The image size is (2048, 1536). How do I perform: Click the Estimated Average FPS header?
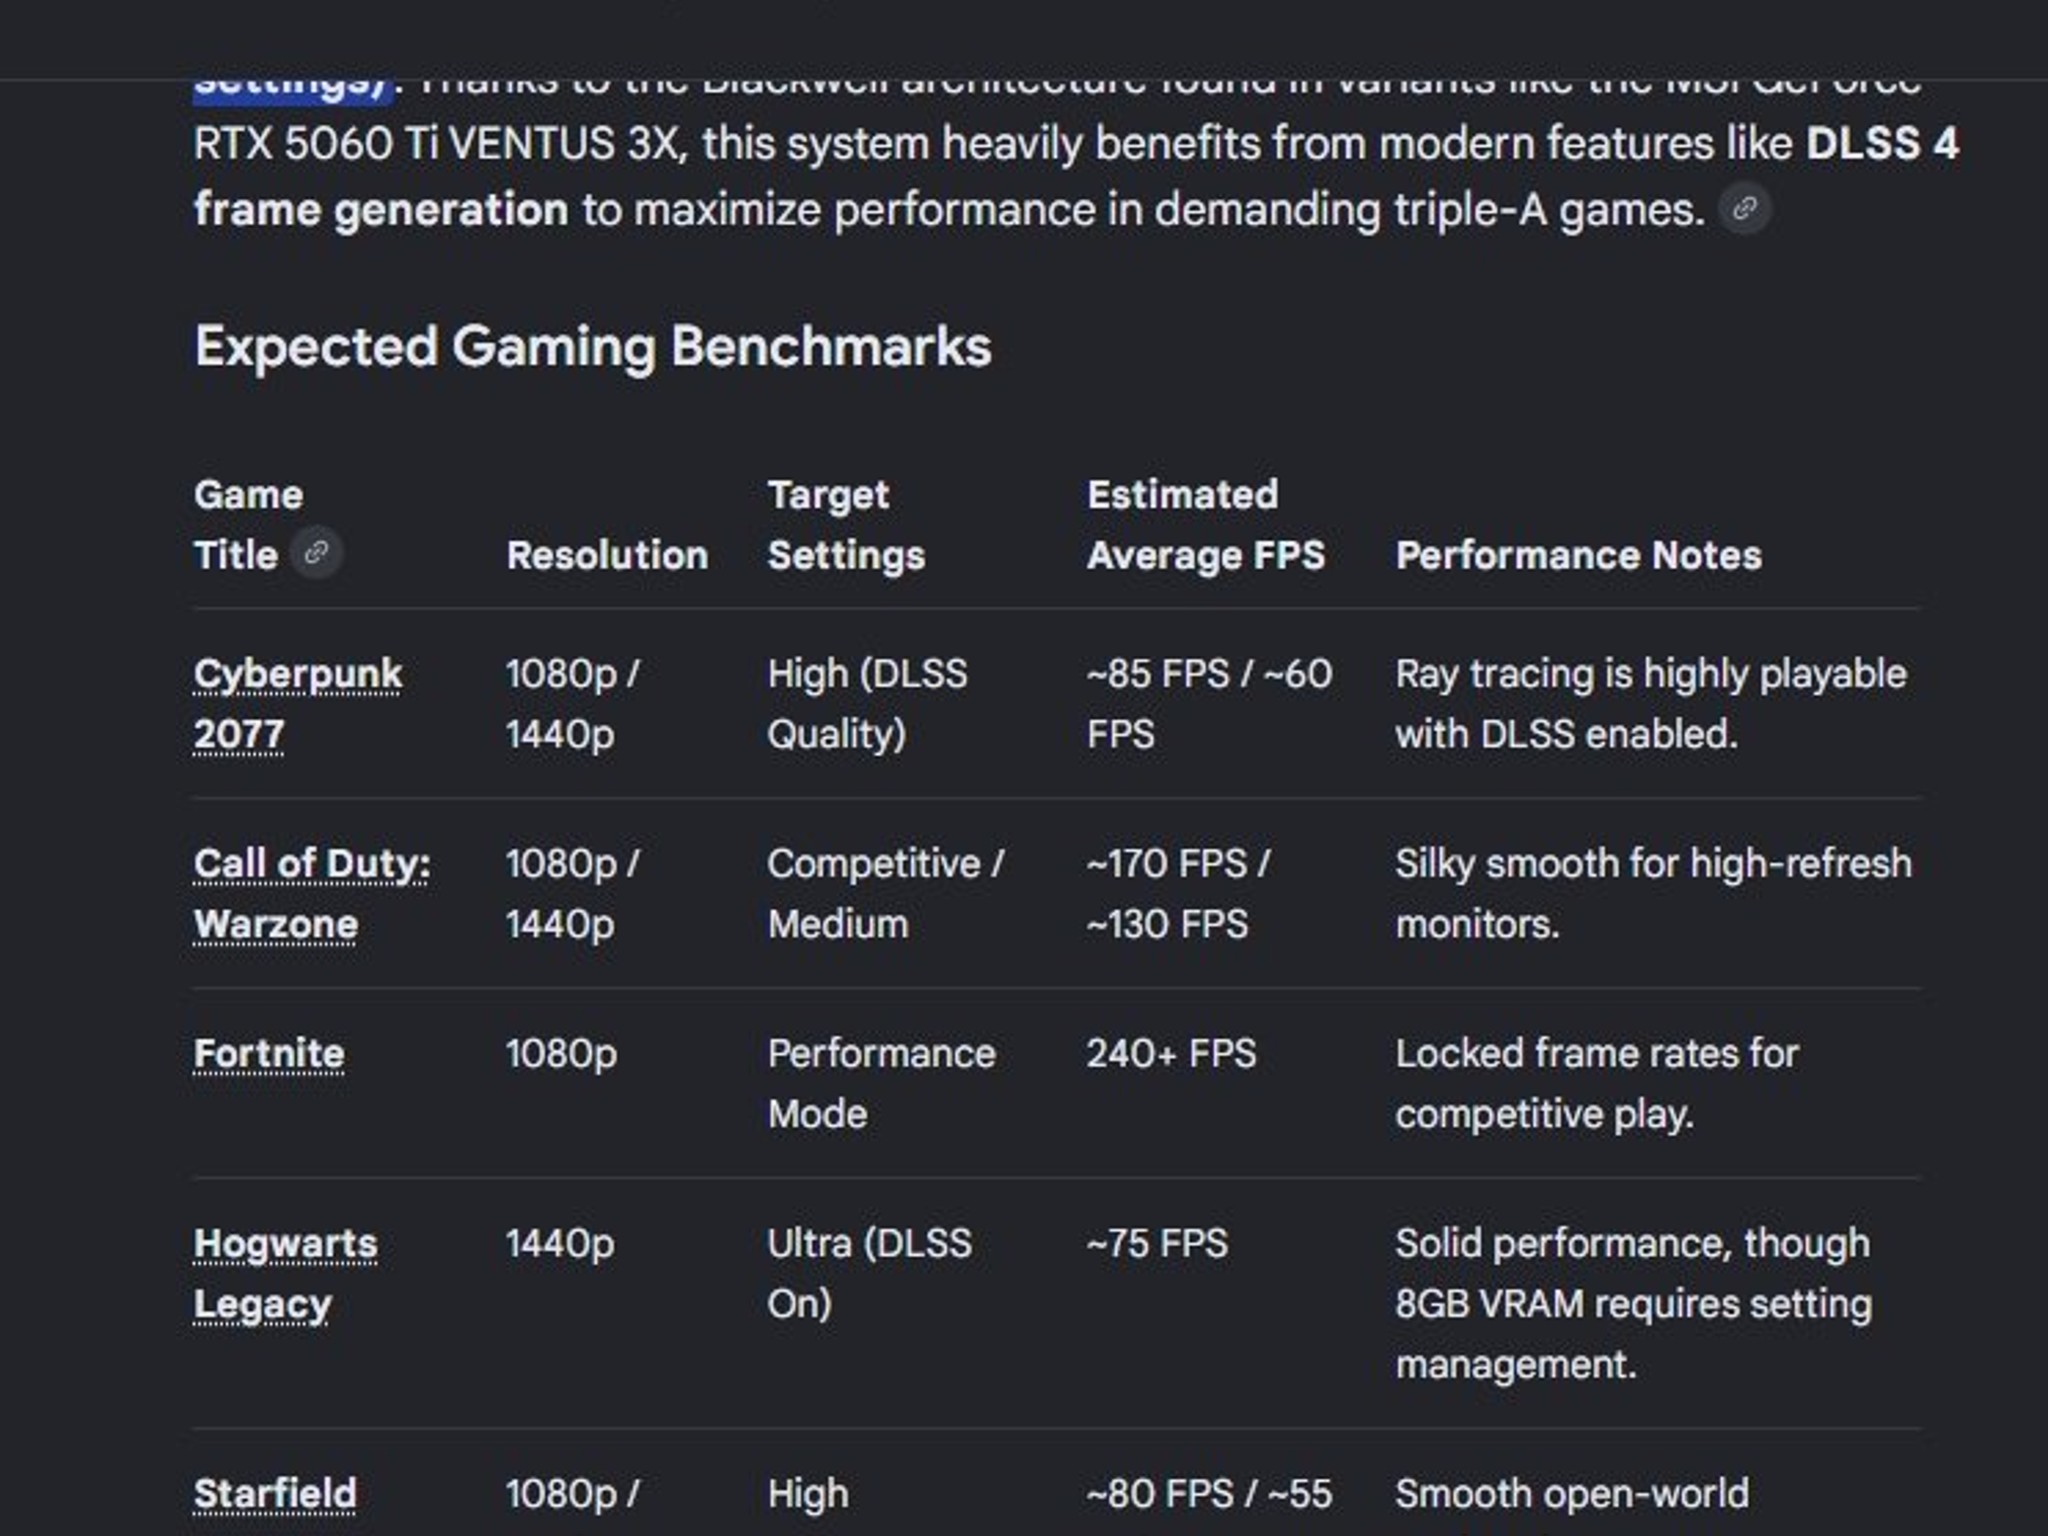pyautogui.click(x=1206, y=525)
